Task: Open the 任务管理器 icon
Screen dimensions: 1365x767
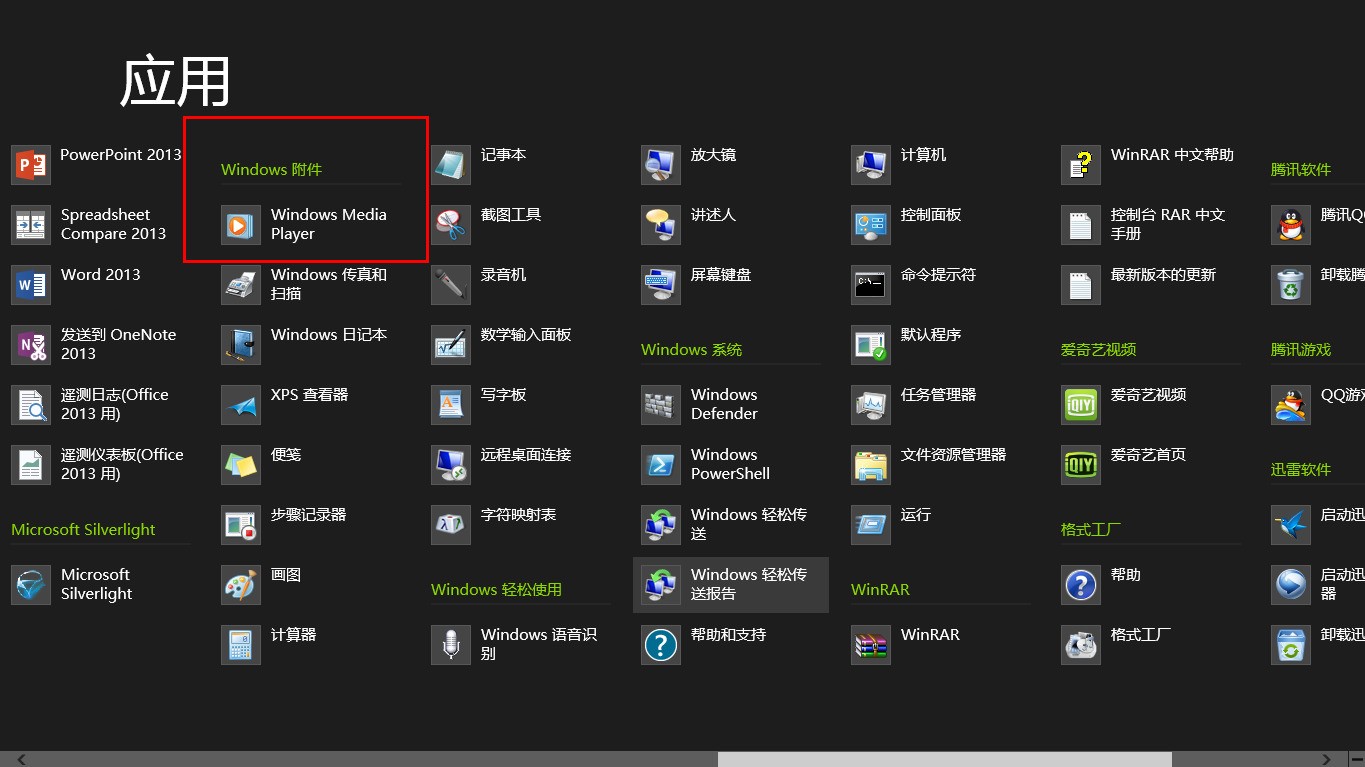Action: [871, 405]
